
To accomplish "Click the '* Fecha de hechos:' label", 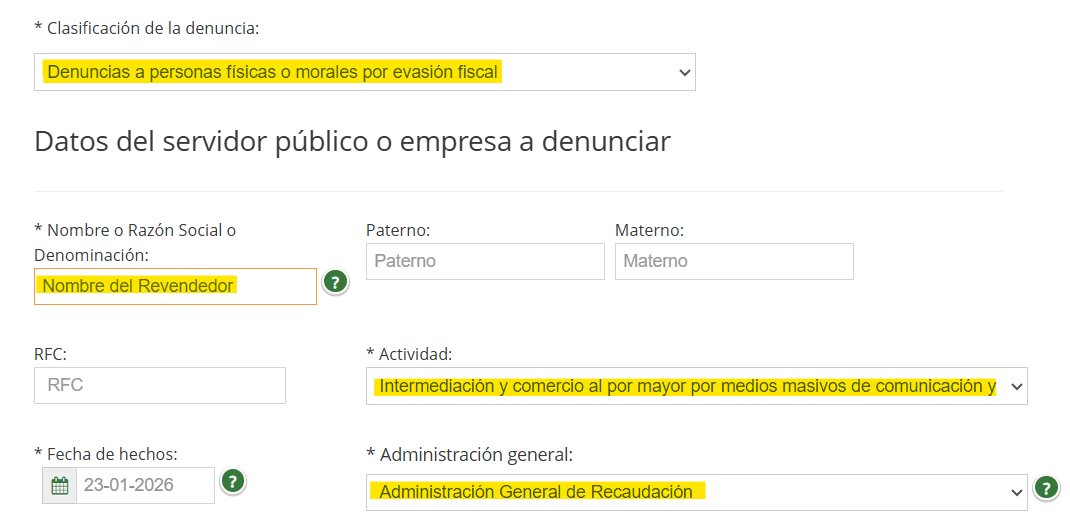I will [x=106, y=454].
